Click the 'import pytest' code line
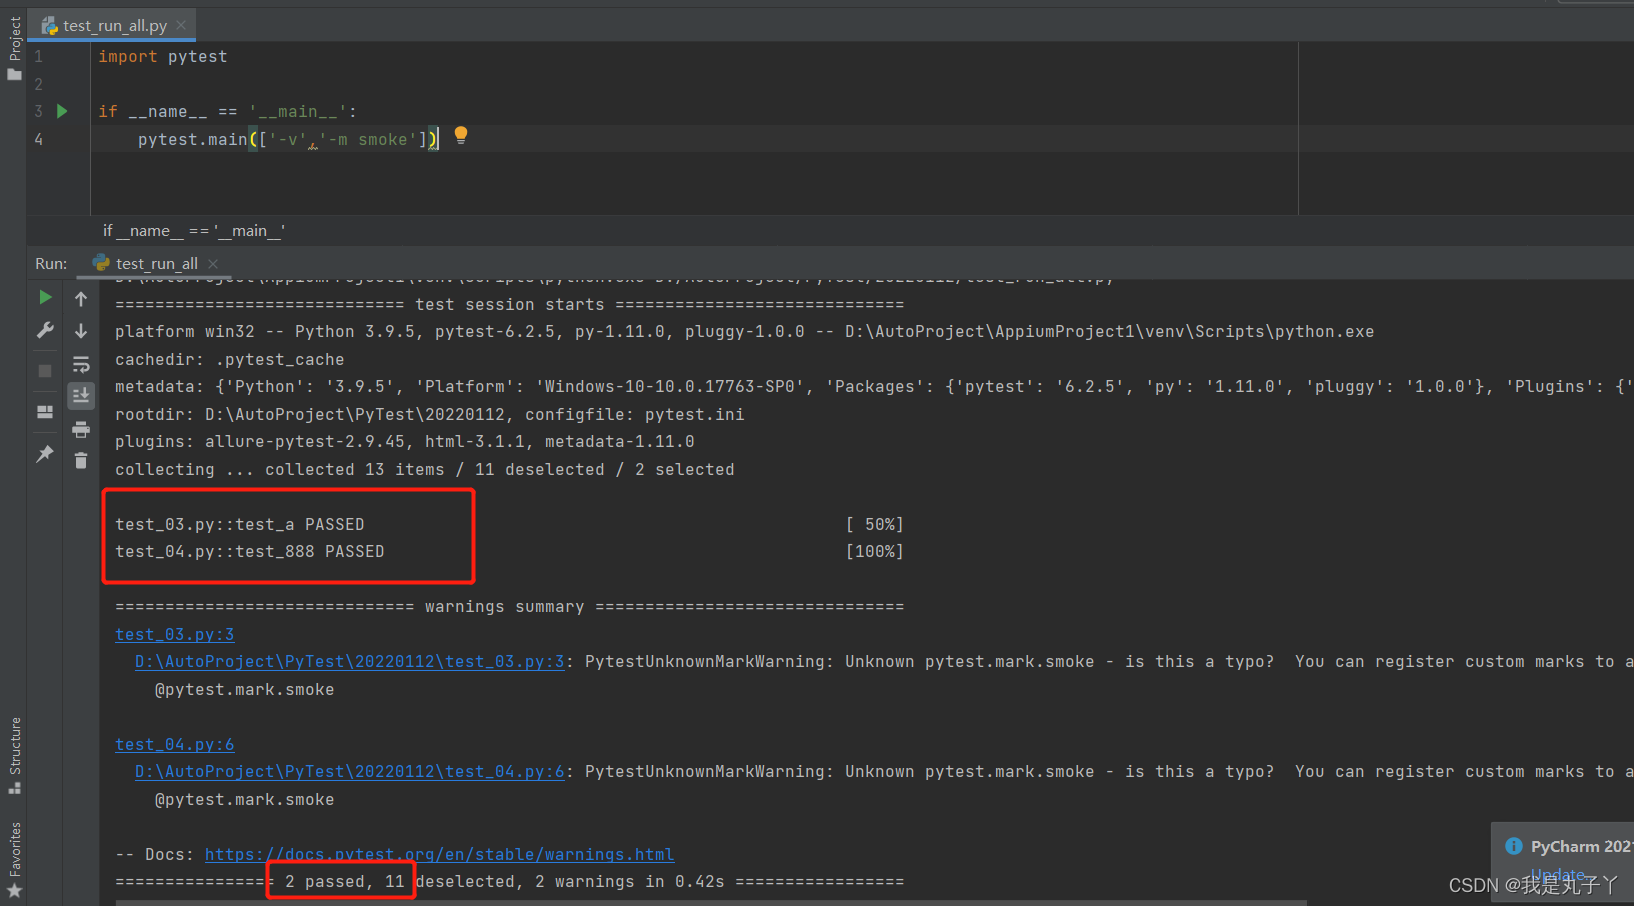Screen dimensions: 1634x906 [163, 57]
